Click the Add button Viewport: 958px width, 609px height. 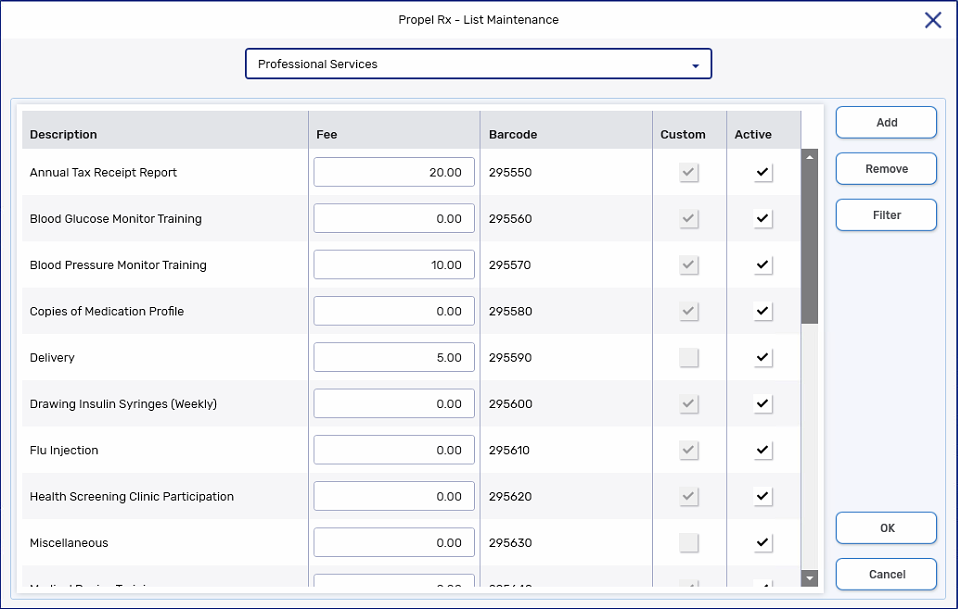pos(886,122)
